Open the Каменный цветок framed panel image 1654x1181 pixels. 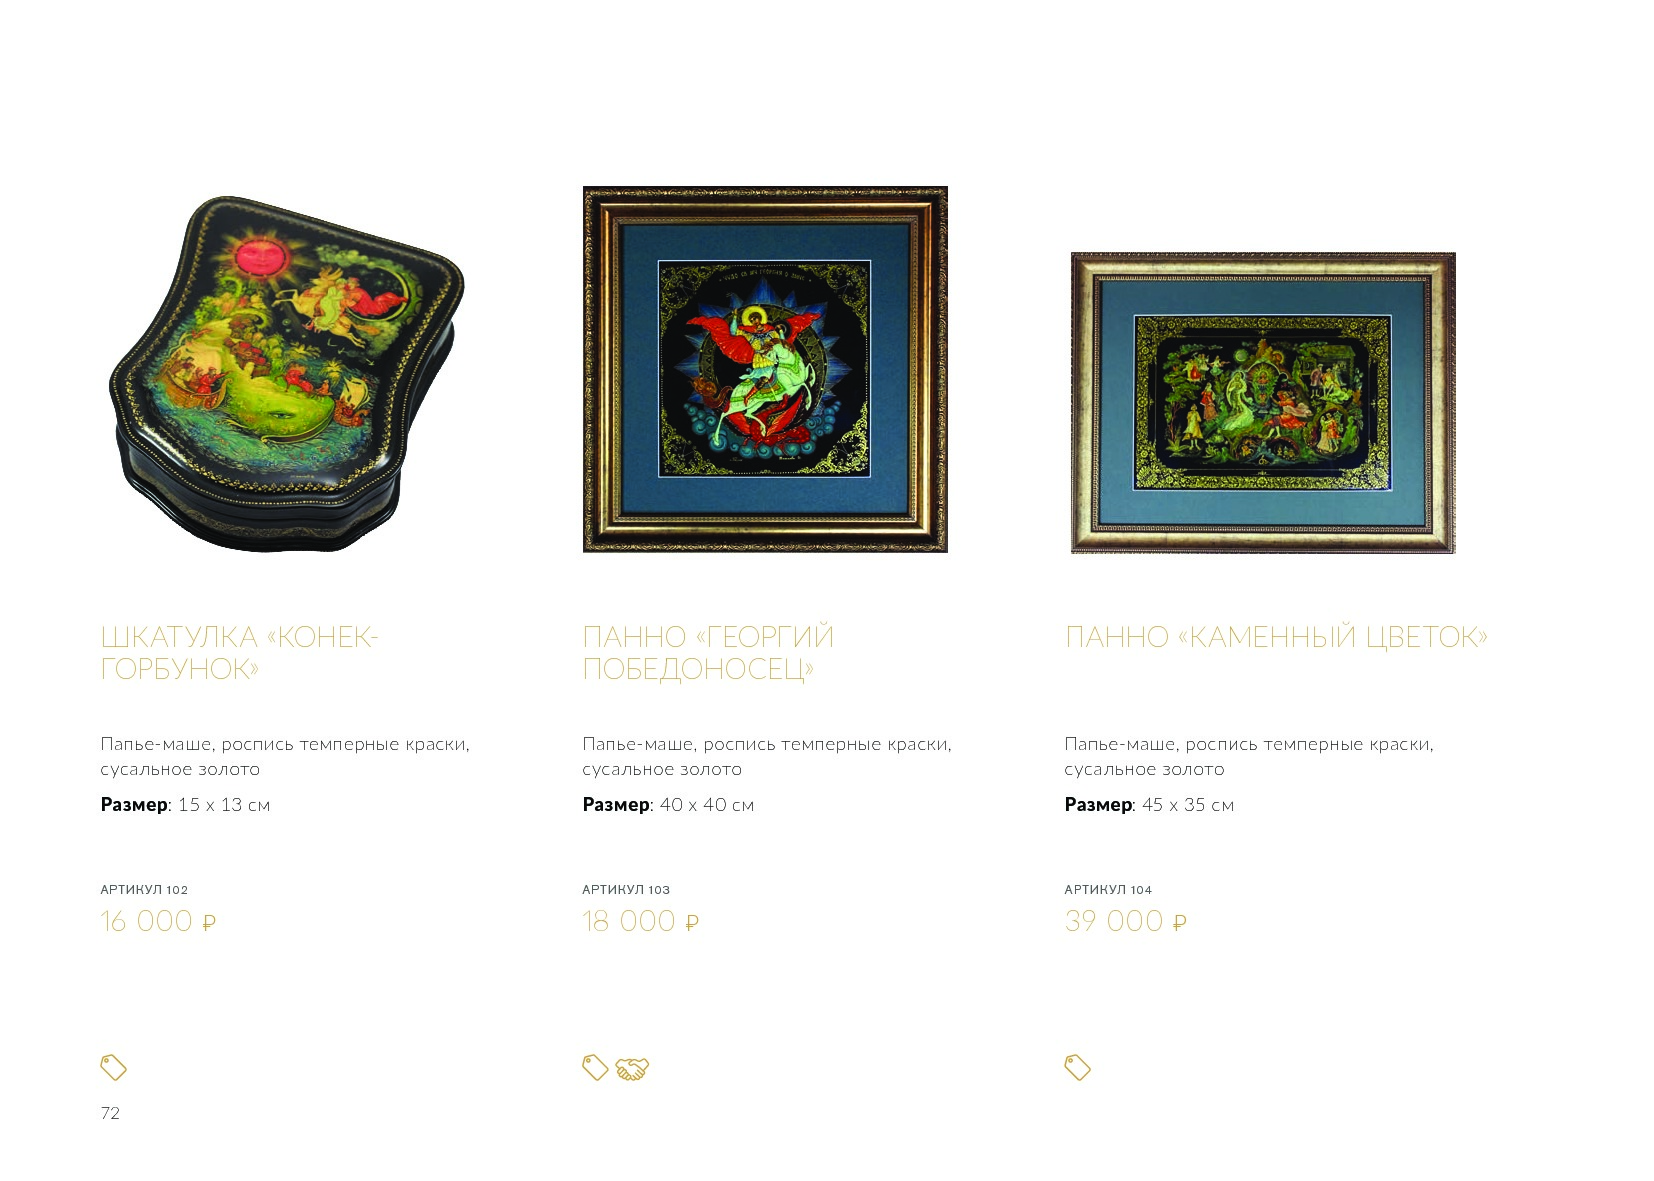tap(1263, 402)
